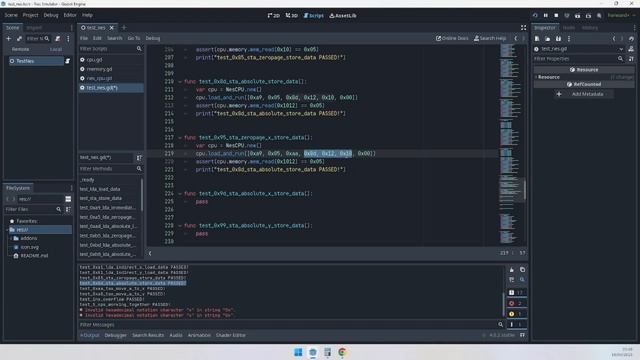Open Scene menu in menu bar

(x=11, y=15)
